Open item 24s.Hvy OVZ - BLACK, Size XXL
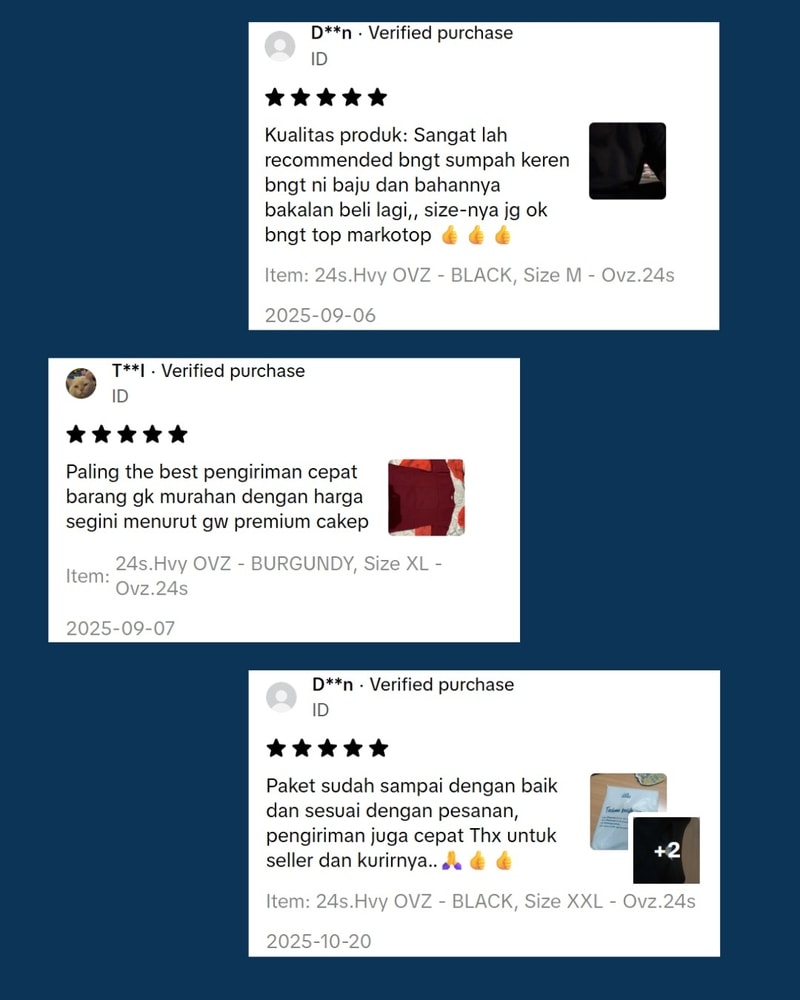Image resolution: width=800 pixels, height=1000 pixels. tap(481, 901)
